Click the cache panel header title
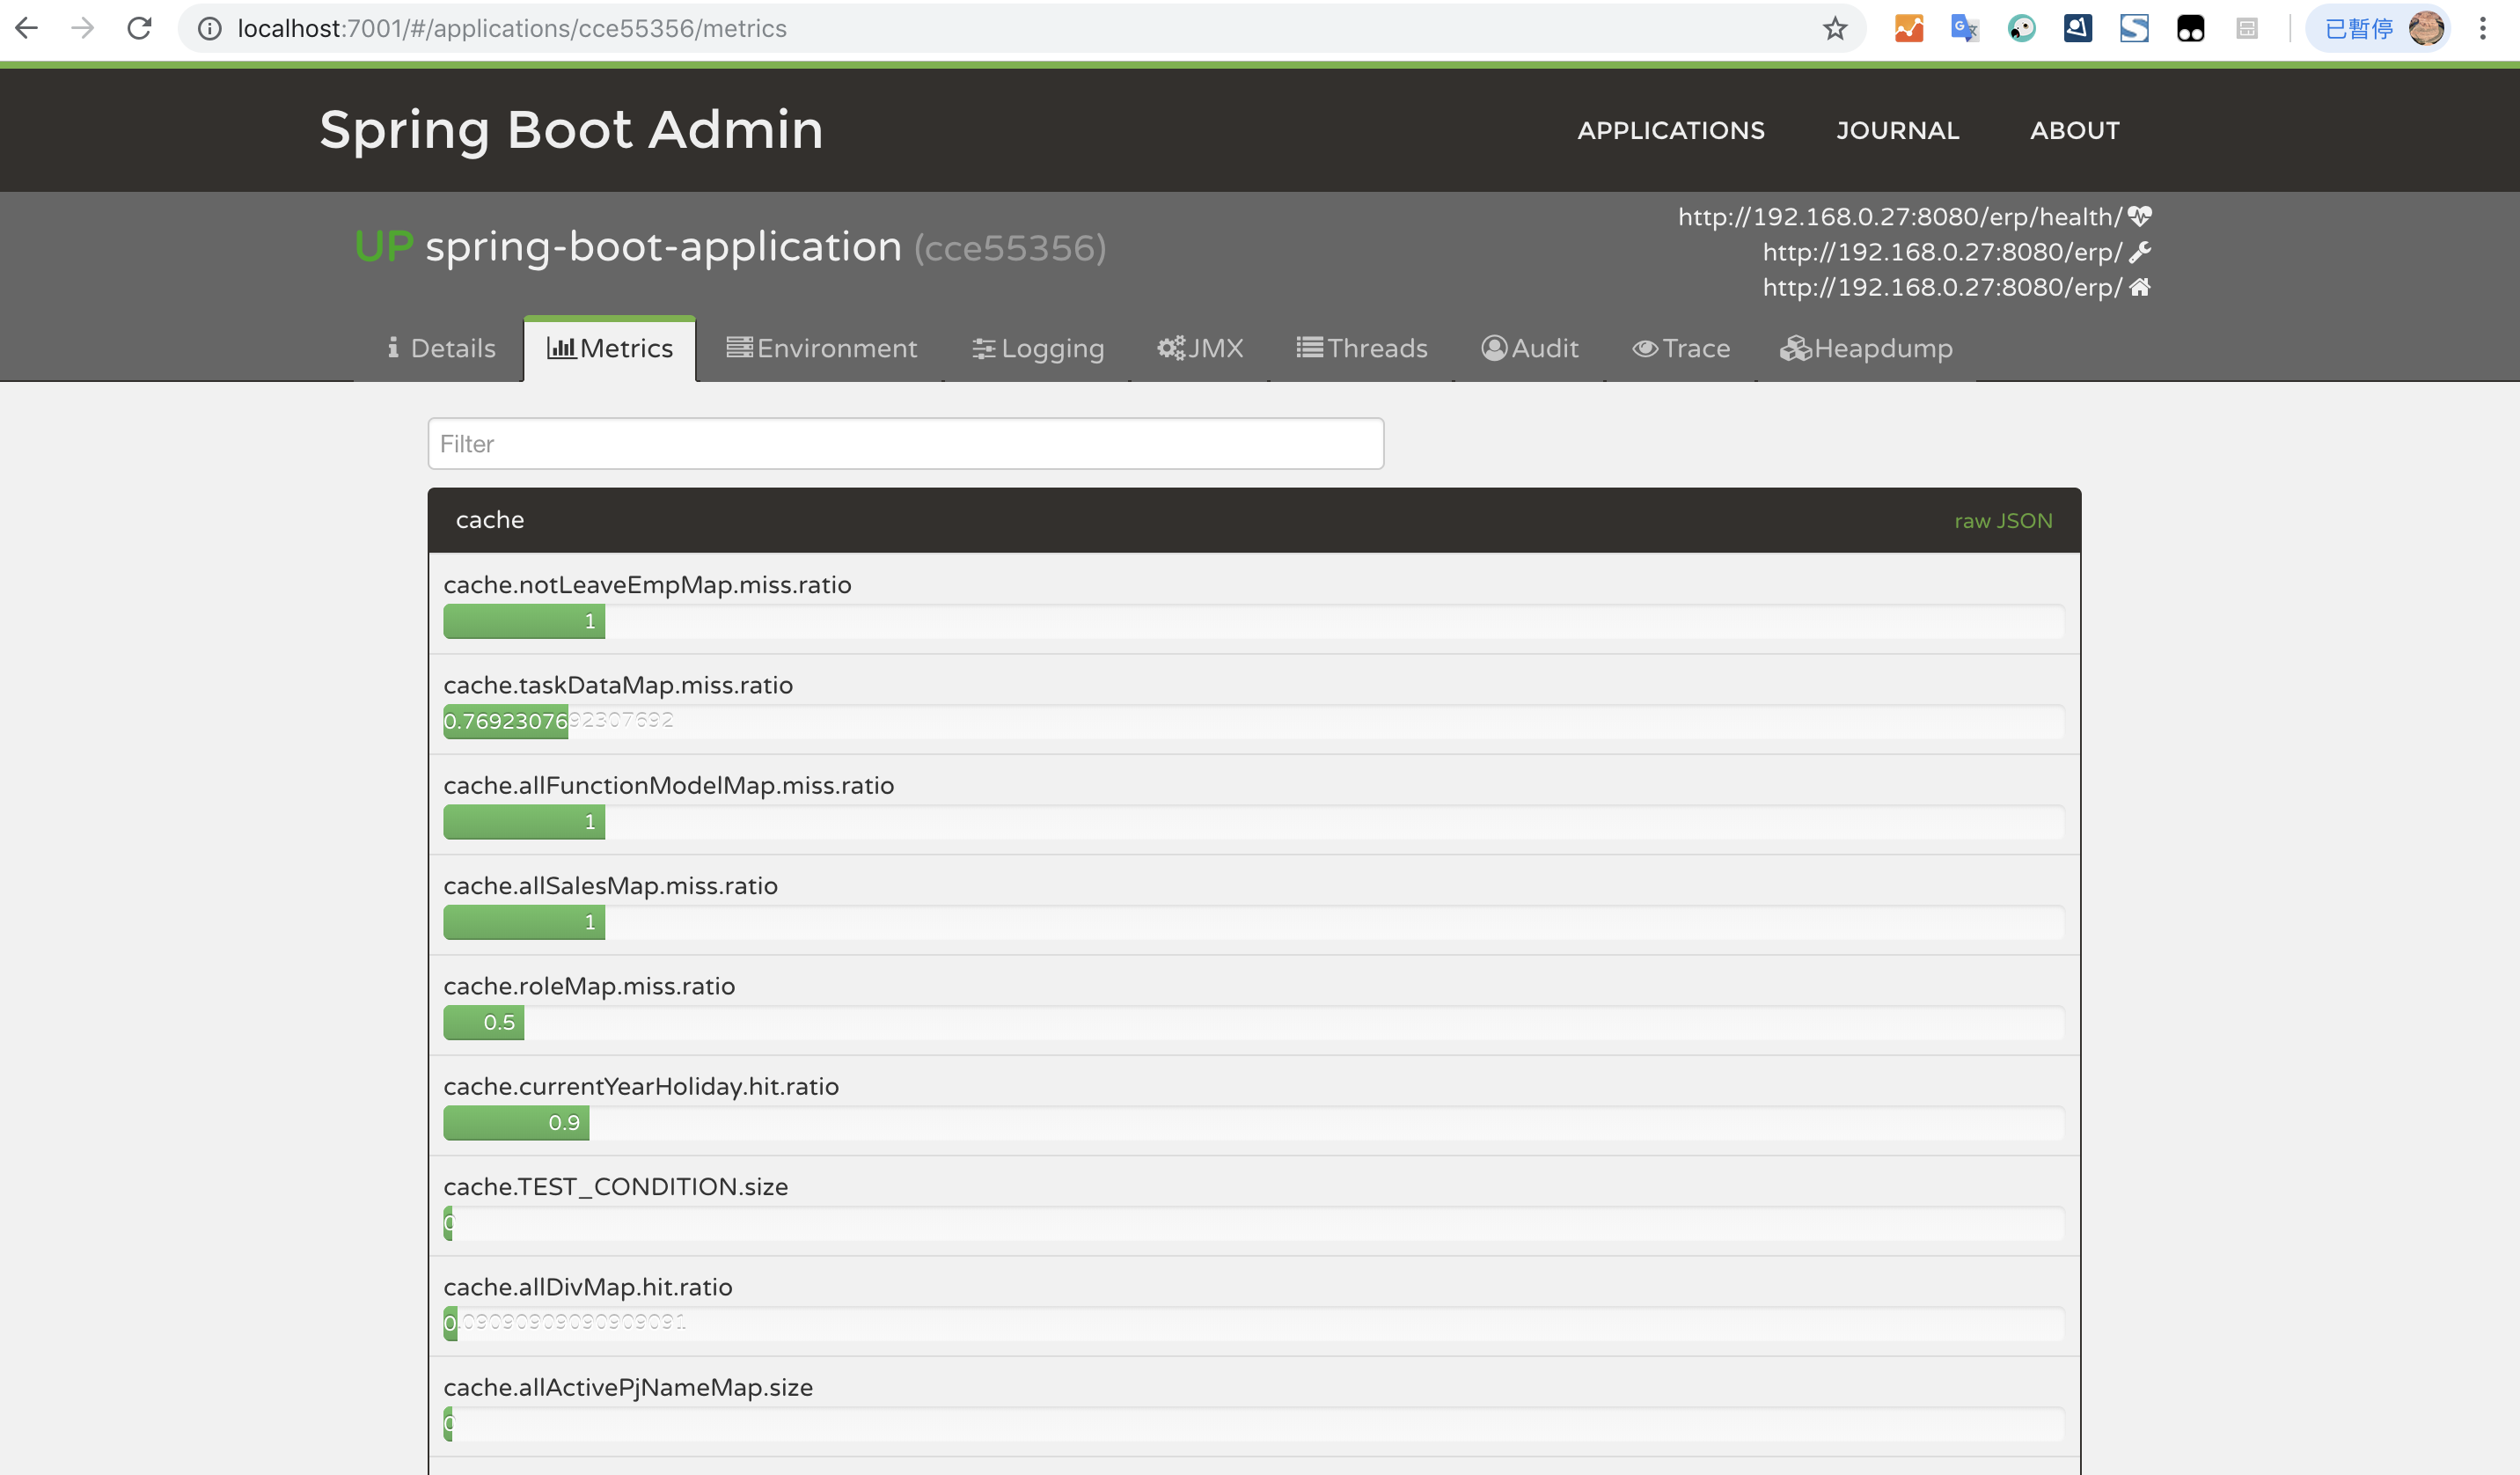 point(490,520)
